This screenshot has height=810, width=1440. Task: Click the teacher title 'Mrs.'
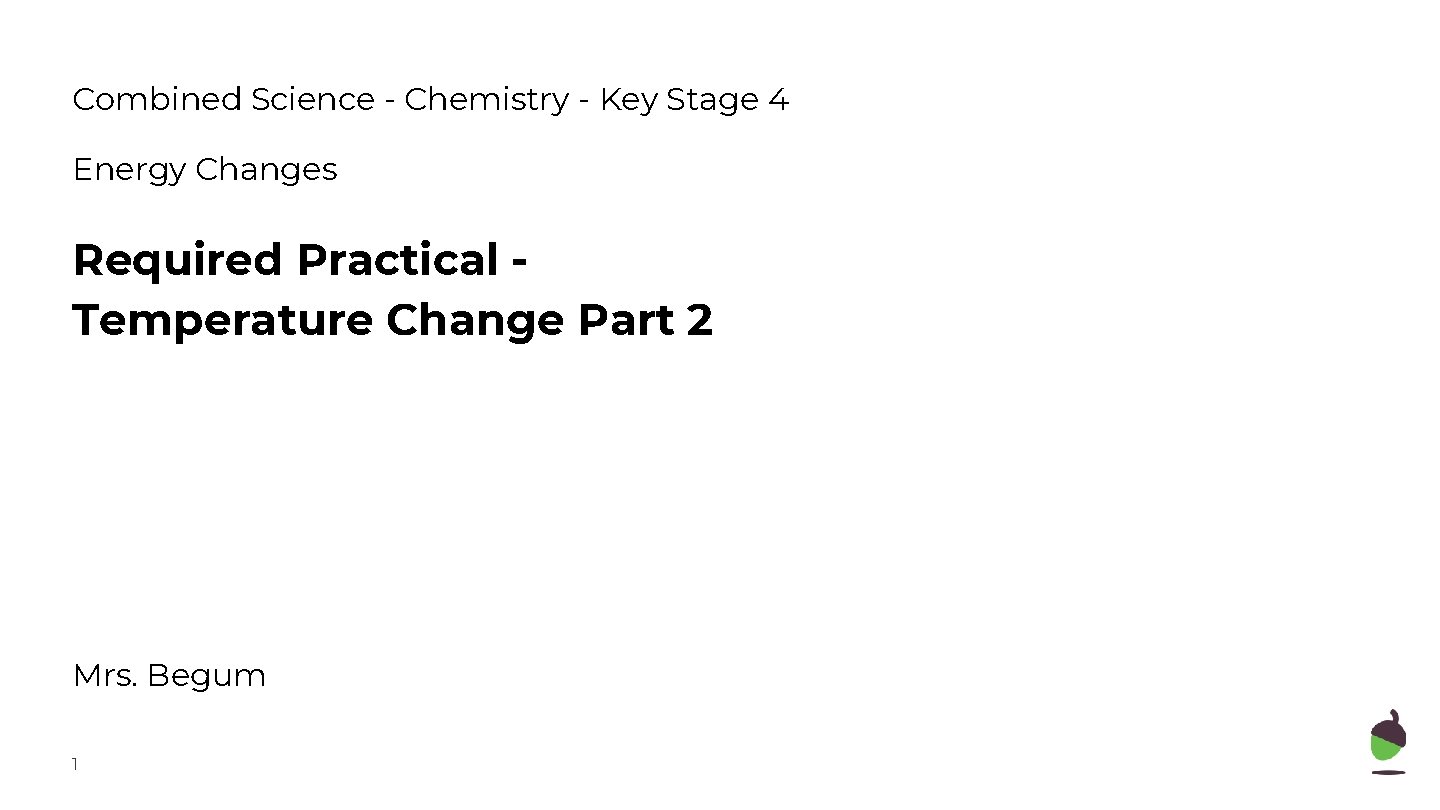105,676
